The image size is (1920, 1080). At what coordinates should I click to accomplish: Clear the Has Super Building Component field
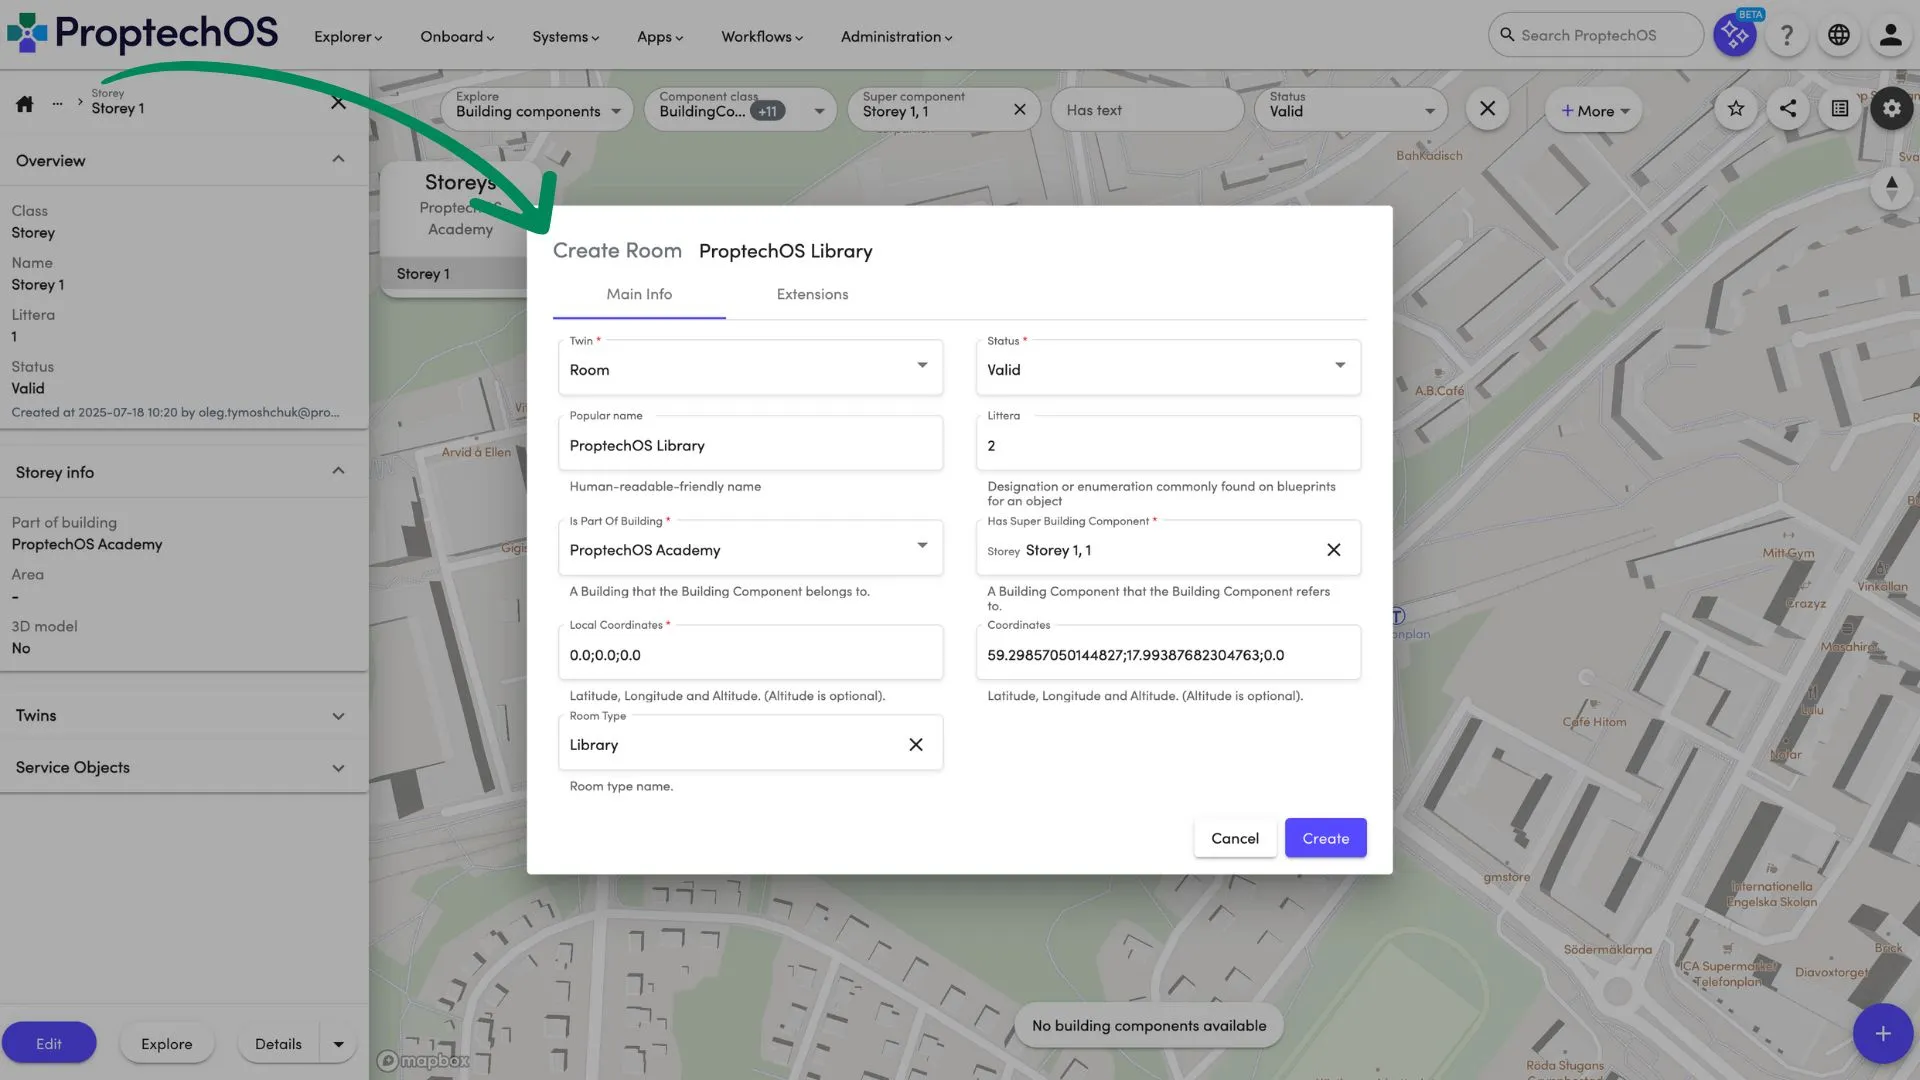click(1333, 550)
